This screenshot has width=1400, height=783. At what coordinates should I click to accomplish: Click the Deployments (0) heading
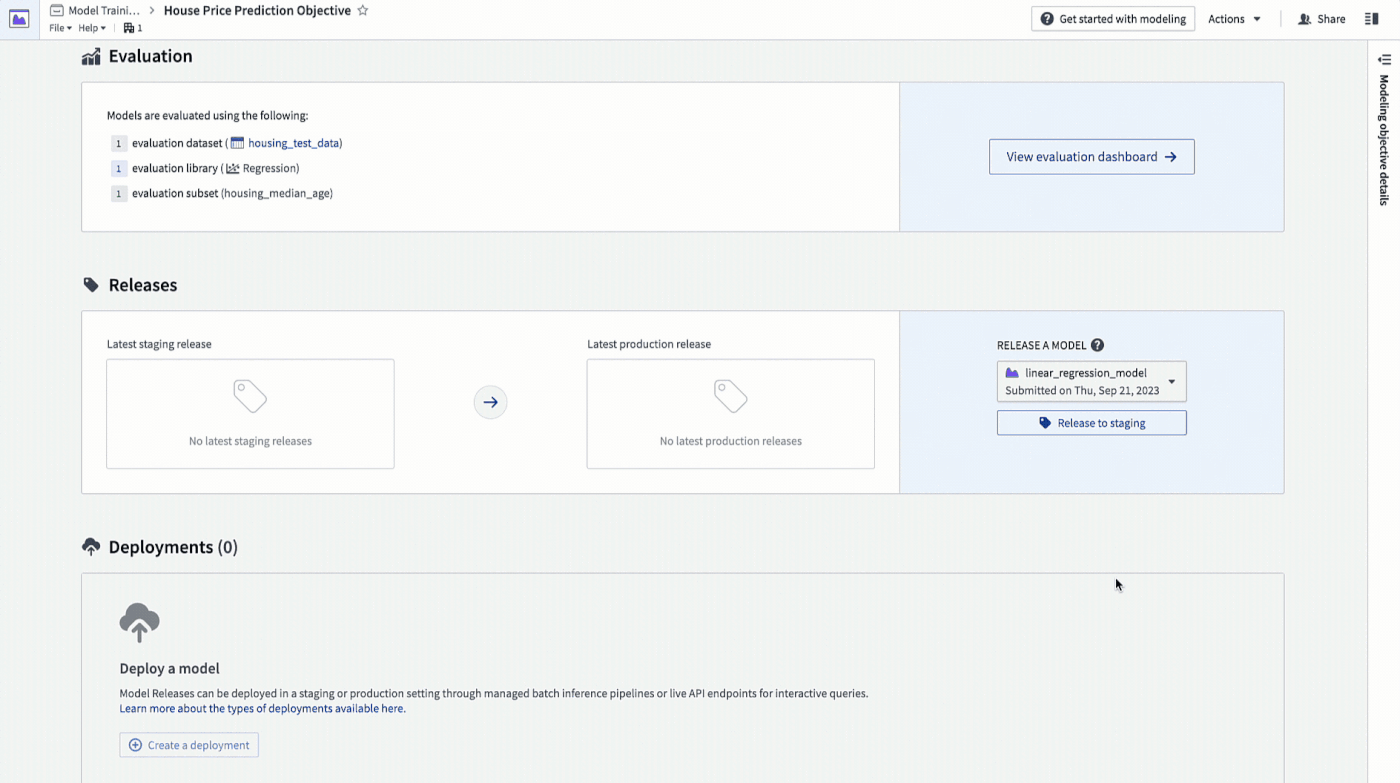point(173,547)
